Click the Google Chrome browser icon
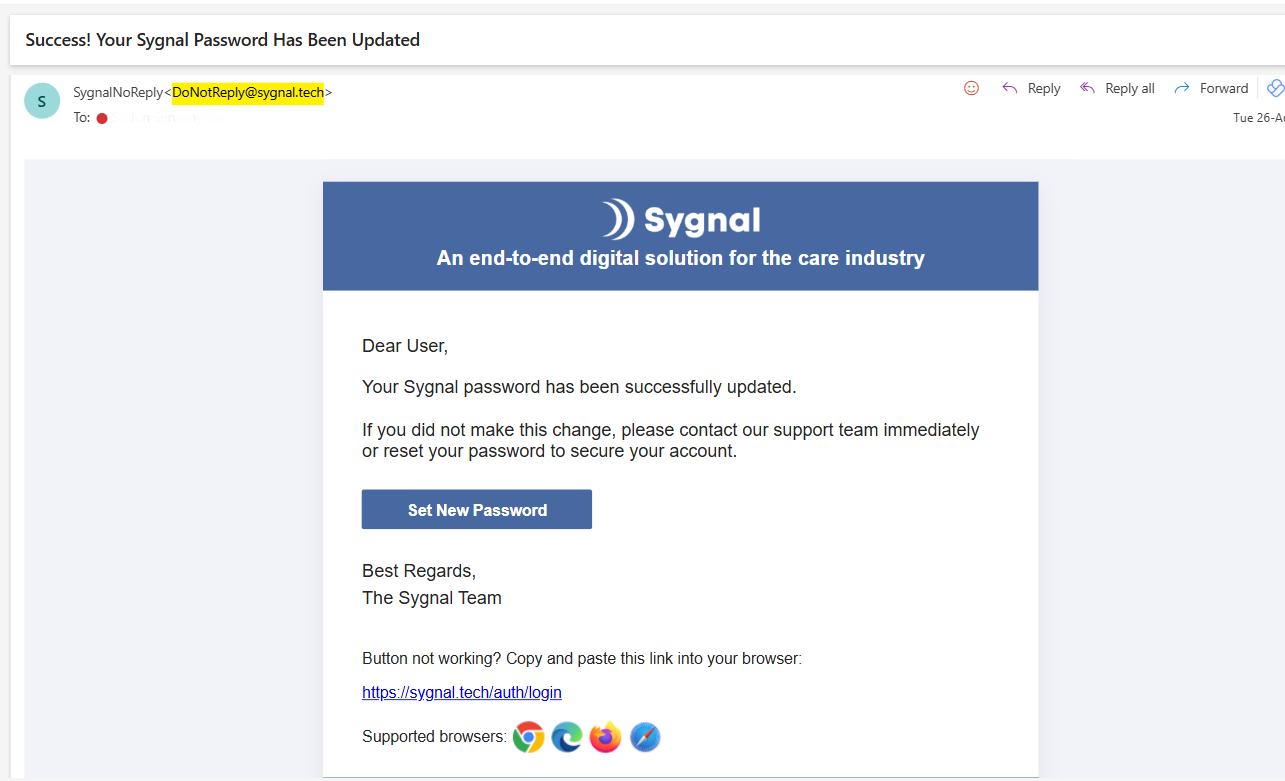This screenshot has height=781, width=1285. (x=528, y=738)
